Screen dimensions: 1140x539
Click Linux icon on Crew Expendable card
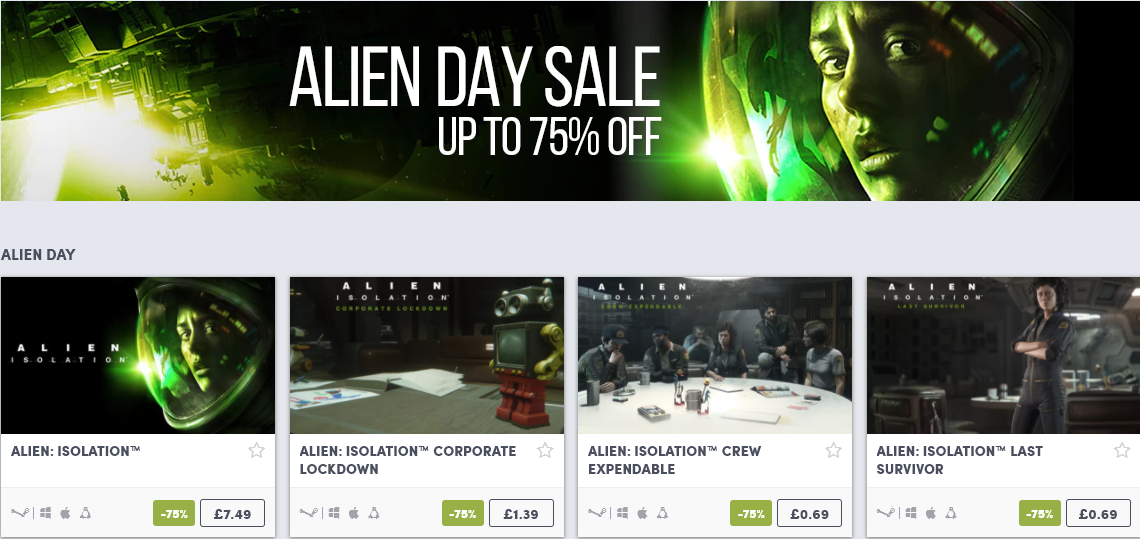(x=662, y=513)
